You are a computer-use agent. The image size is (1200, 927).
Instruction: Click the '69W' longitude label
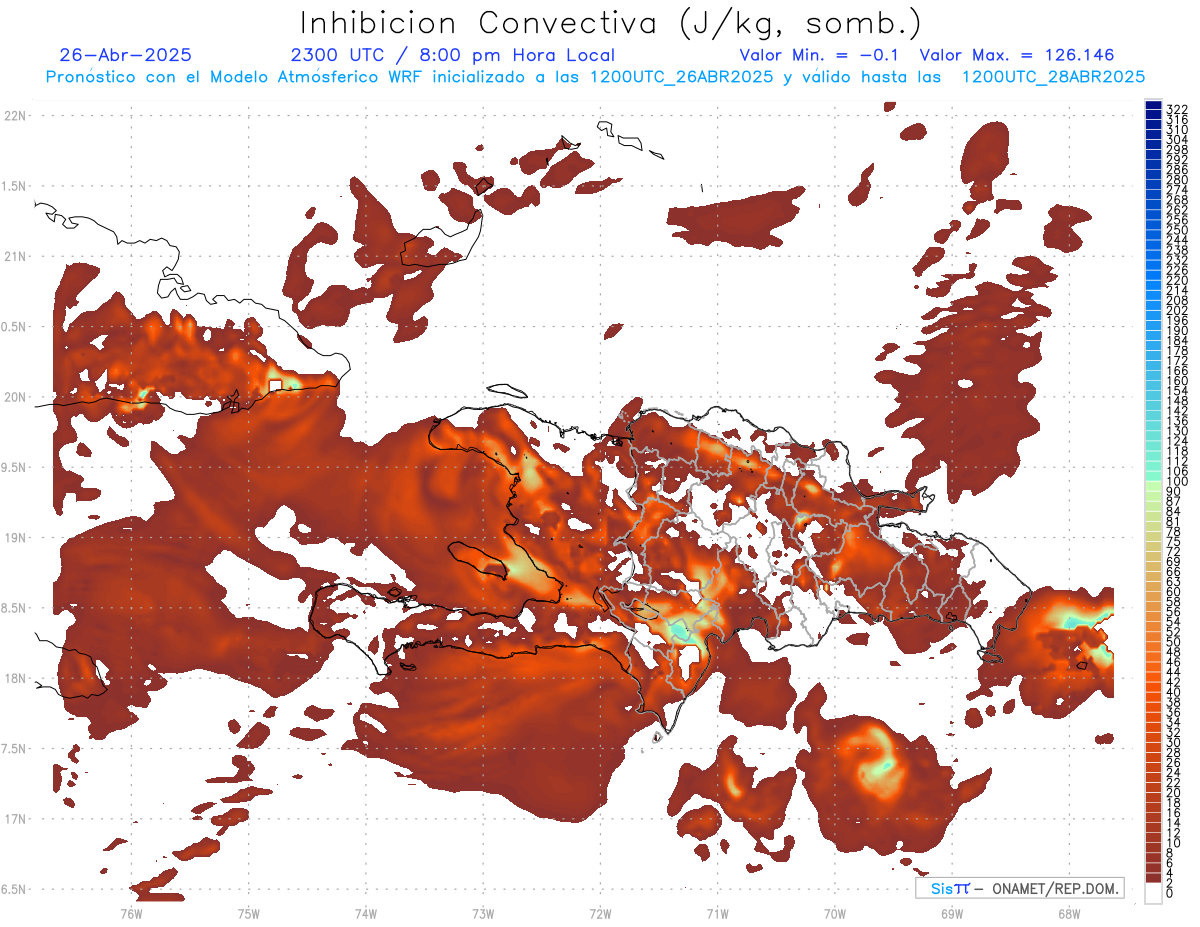pyautogui.click(x=951, y=912)
